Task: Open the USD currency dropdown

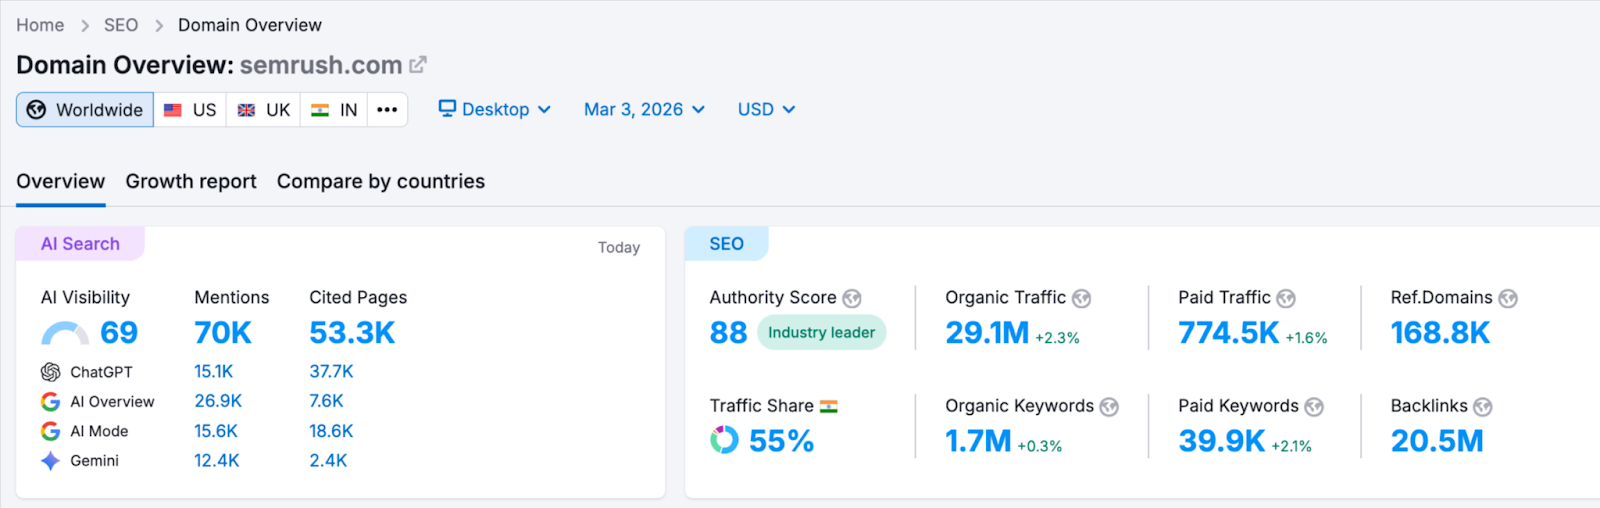Action: coord(766,110)
